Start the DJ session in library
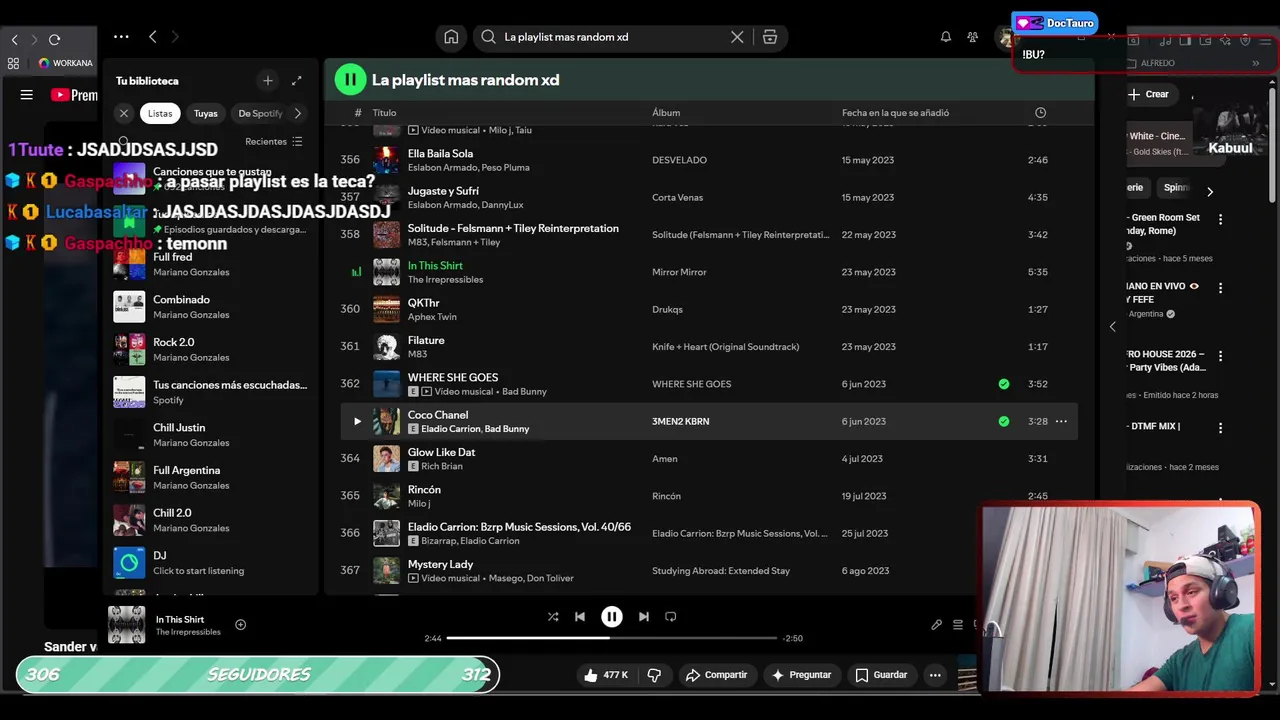1280x720 pixels. point(211,562)
